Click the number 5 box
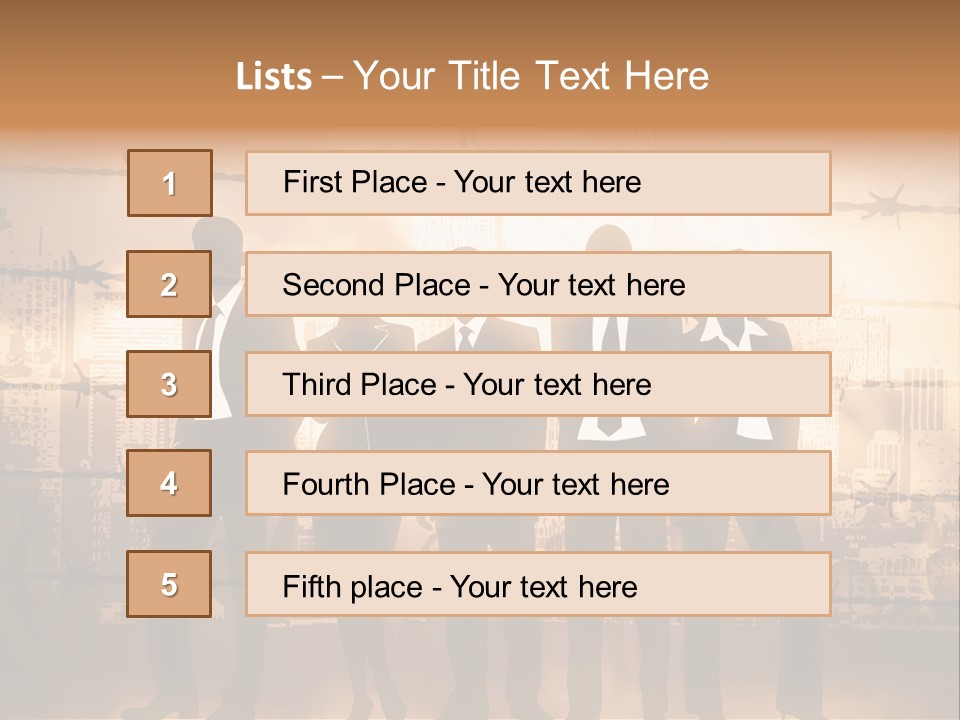Viewport: 960px width, 720px height. tap(169, 584)
